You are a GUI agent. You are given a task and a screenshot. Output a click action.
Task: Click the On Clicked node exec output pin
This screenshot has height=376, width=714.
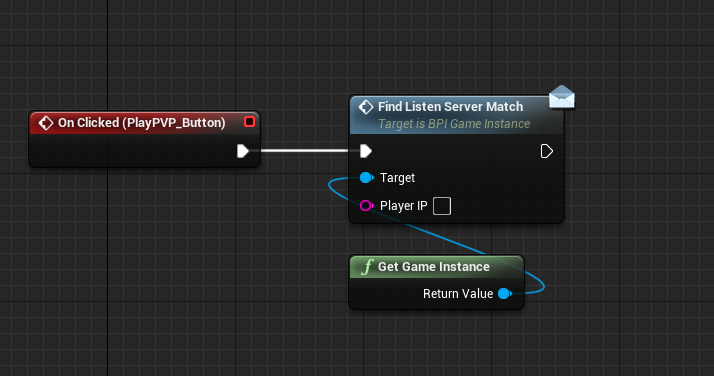tap(243, 151)
